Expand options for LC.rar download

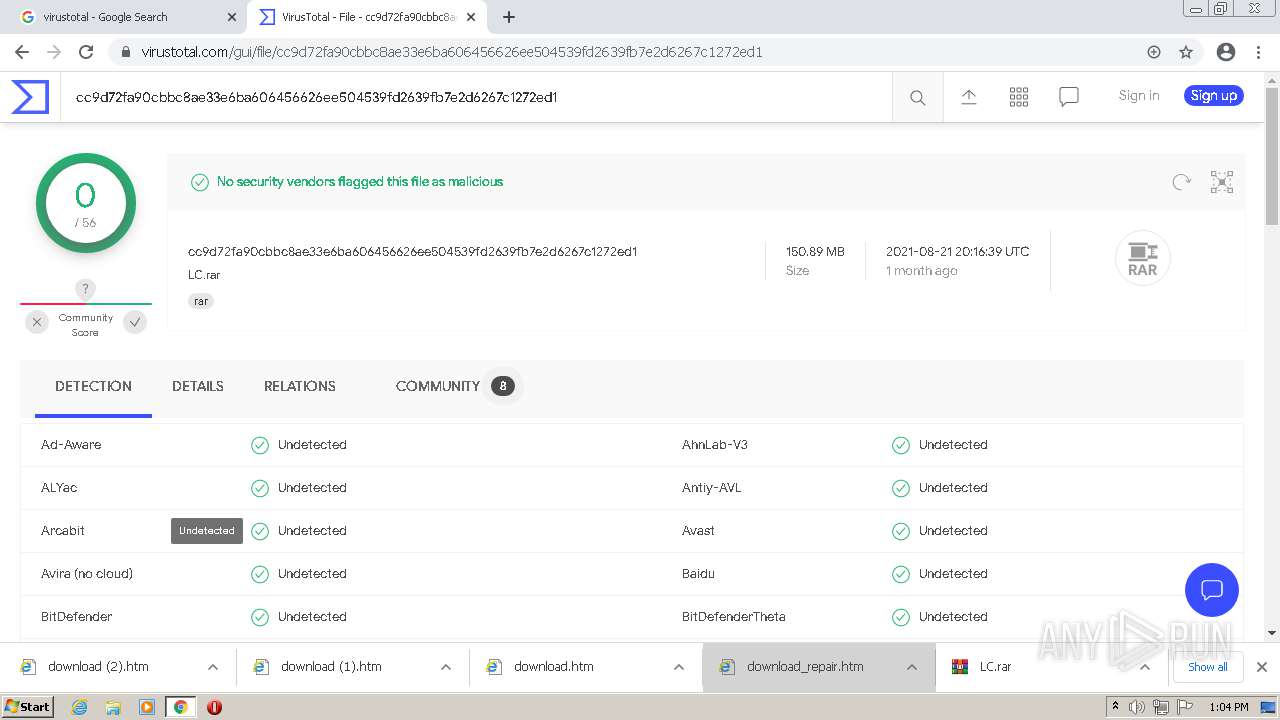1144,667
